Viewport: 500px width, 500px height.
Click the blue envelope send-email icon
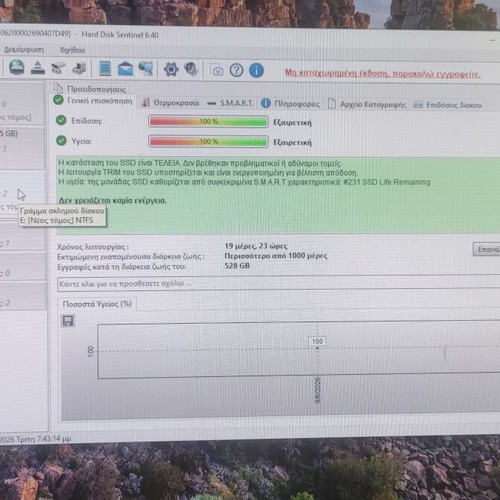125,69
